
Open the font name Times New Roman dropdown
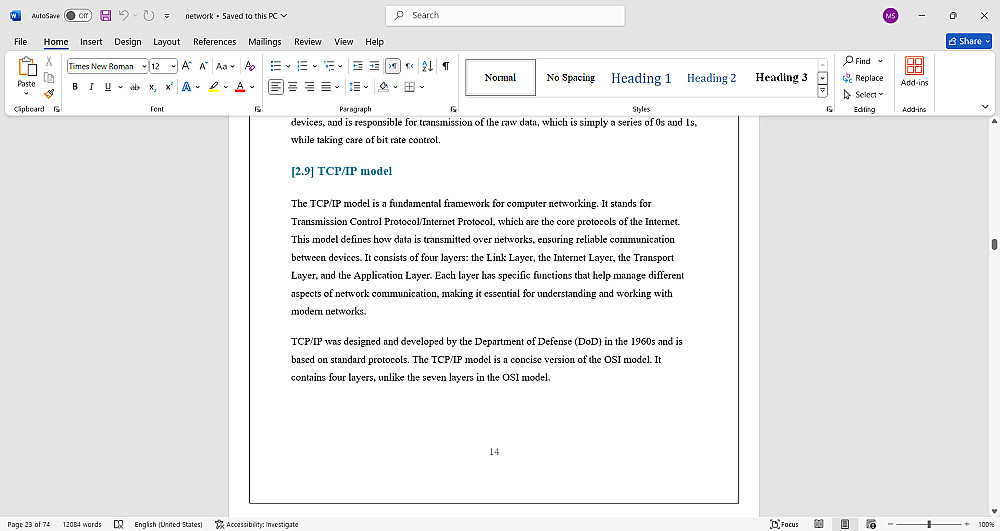click(x=145, y=66)
